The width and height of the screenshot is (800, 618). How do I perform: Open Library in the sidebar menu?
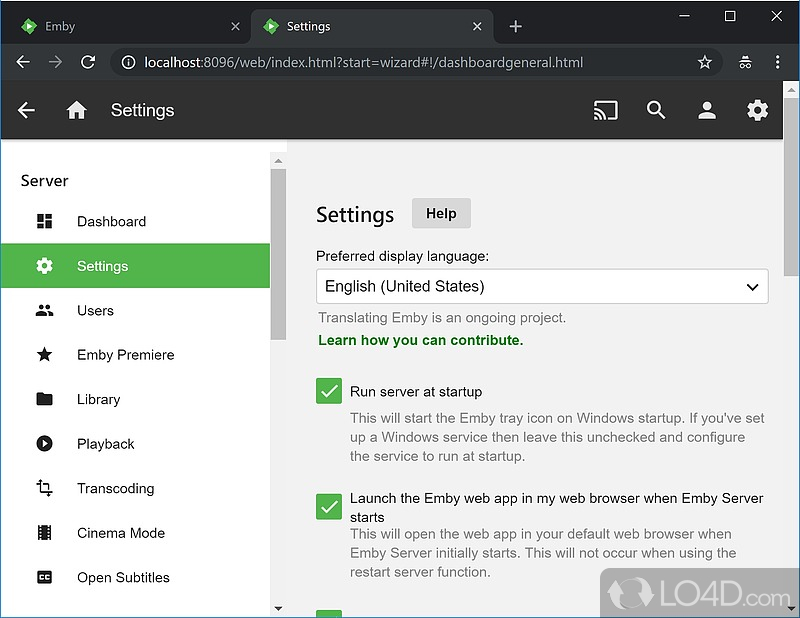pos(135,399)
